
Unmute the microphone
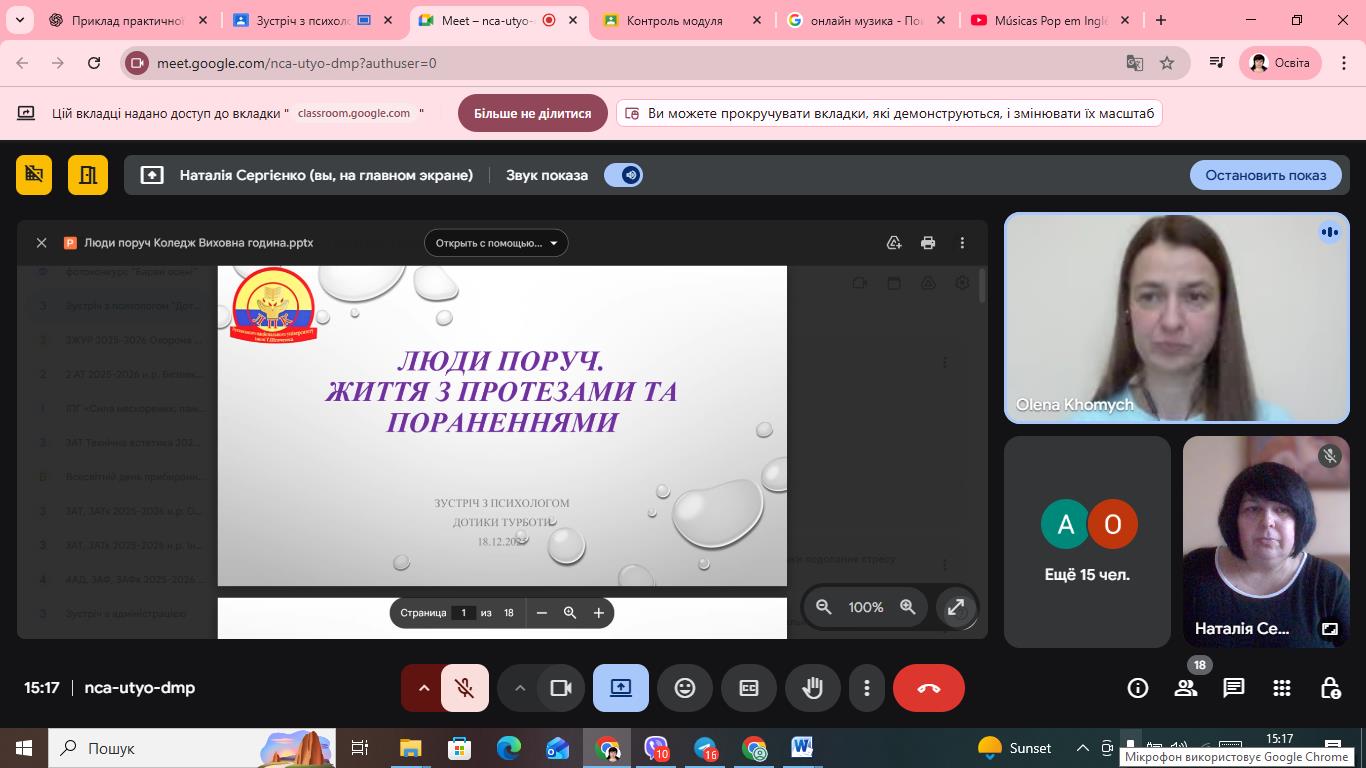coord(464,688)
